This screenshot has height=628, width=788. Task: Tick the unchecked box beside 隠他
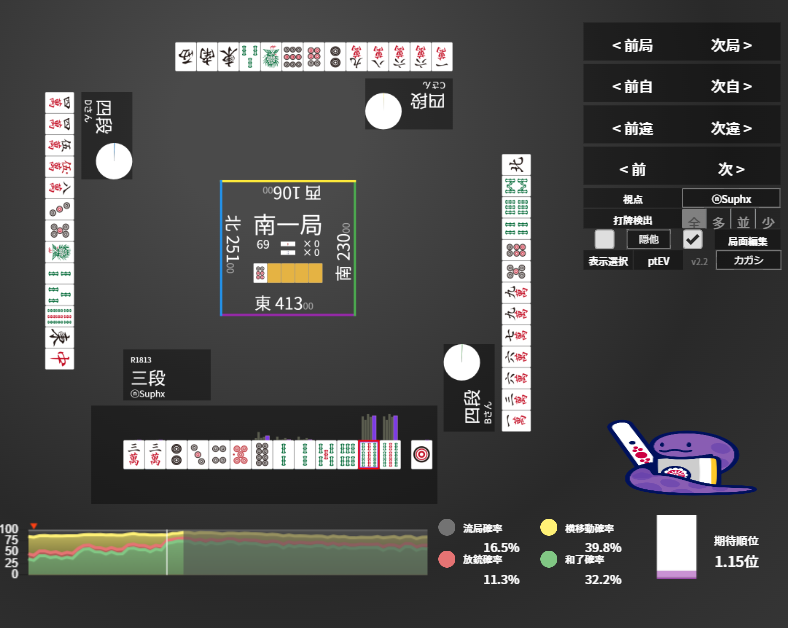click(605, 239)
